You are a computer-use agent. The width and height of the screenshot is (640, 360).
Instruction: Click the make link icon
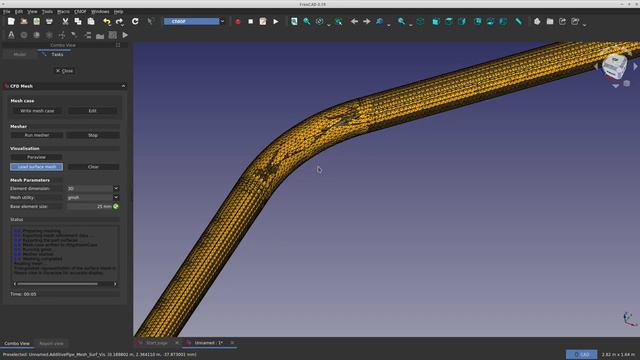562,21
